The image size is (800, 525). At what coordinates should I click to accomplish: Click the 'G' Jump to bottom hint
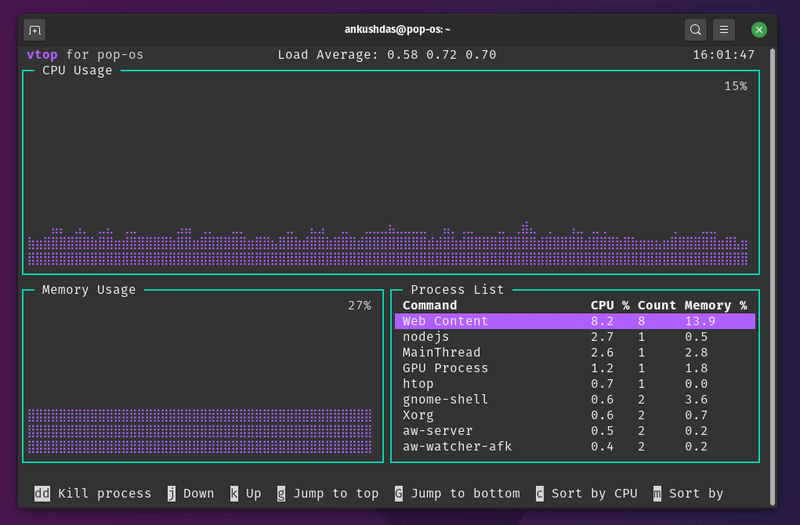pyautogui.click(x=457, y=493)
